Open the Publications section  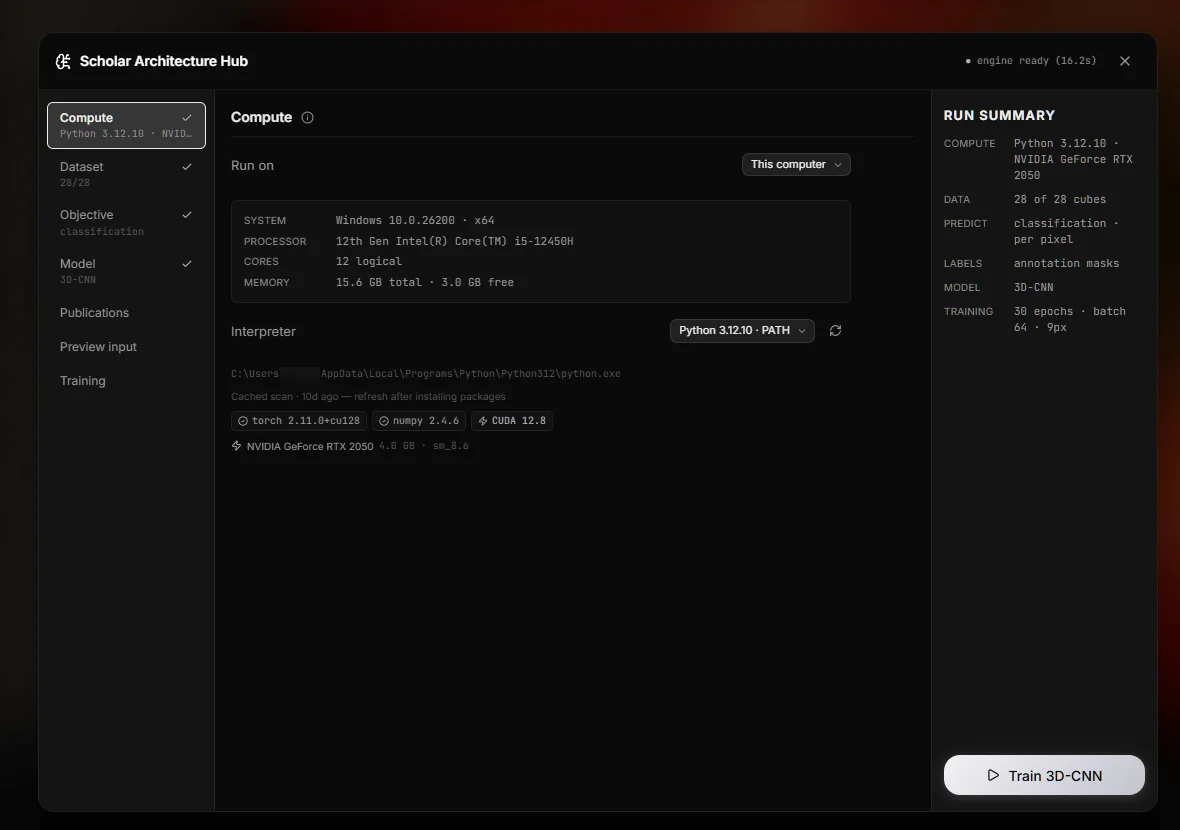point(126,312)
